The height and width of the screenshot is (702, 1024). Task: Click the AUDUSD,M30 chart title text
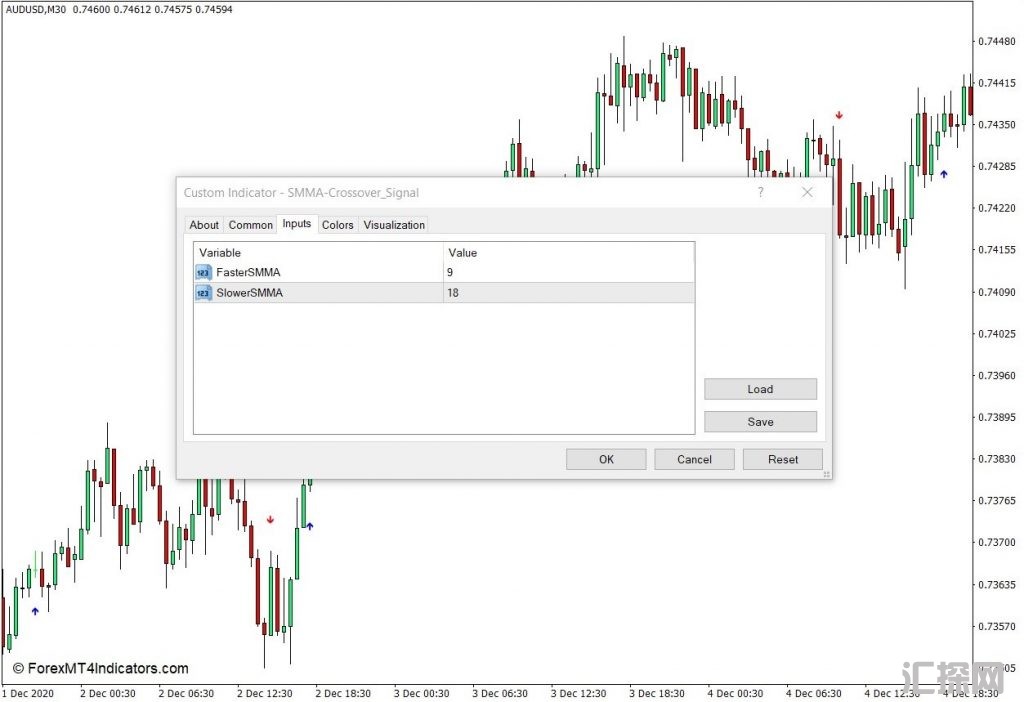tap(36, 9)
